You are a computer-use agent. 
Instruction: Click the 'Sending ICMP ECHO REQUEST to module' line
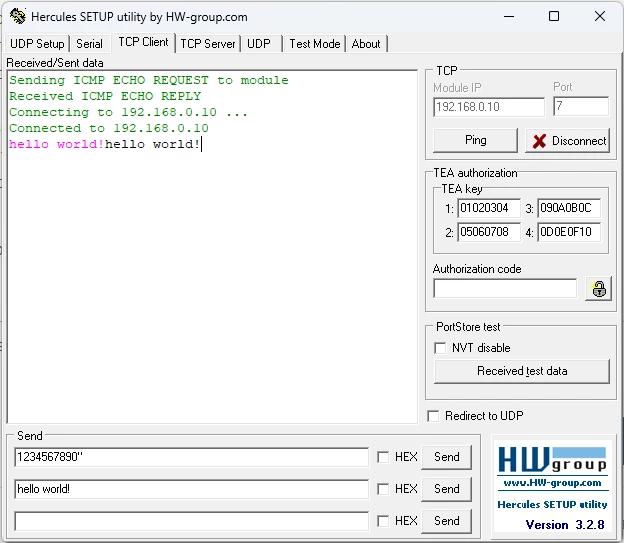(x=149, y=80)
